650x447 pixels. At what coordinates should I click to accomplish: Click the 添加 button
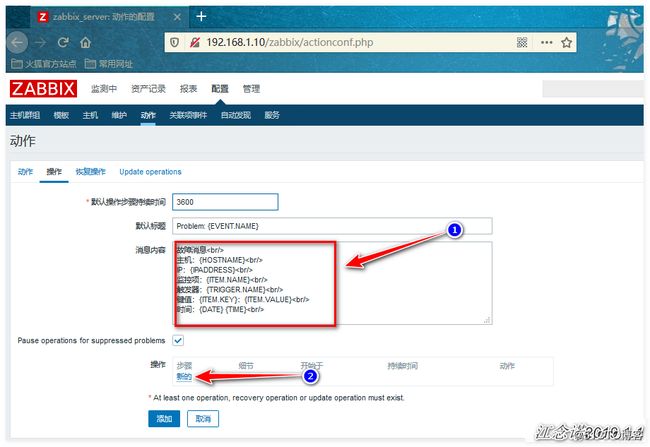(164, 419)
